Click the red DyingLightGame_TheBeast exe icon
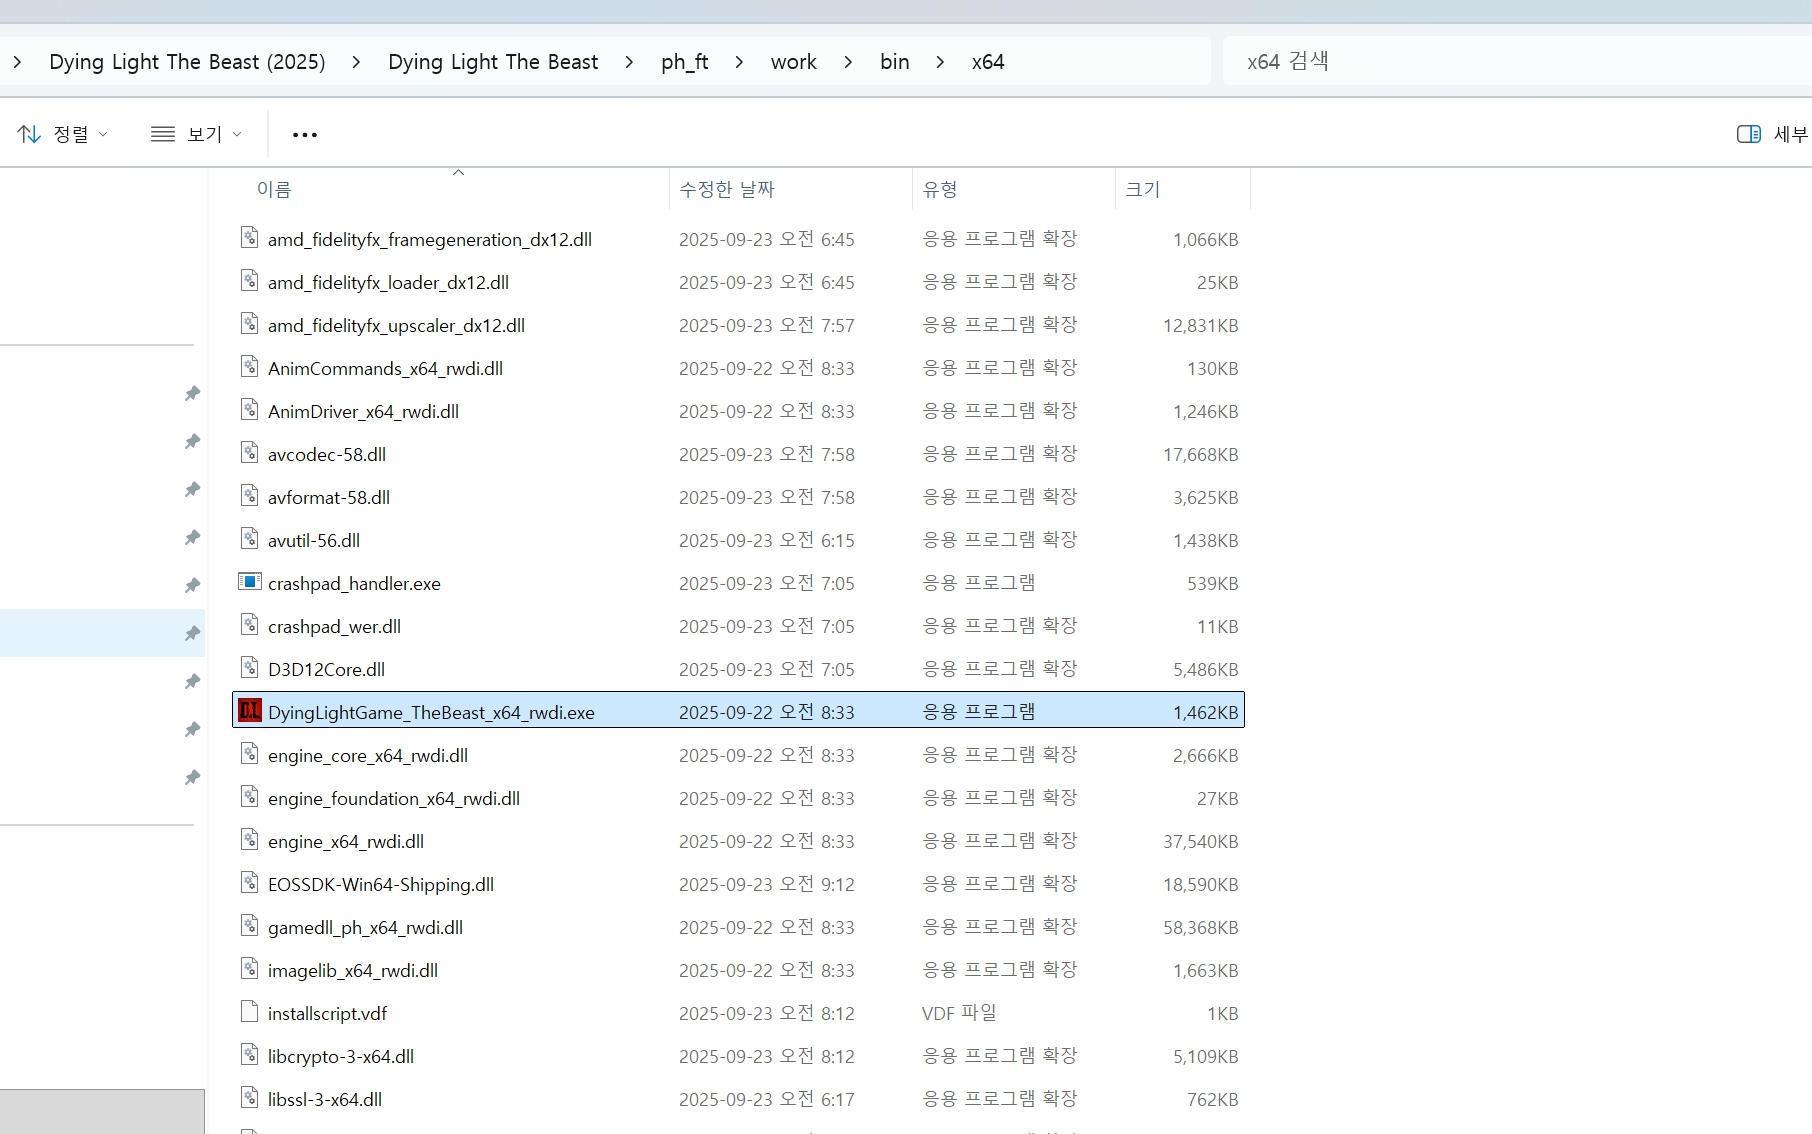The width and height of the screenshot is (1812, 1134). 249,711
